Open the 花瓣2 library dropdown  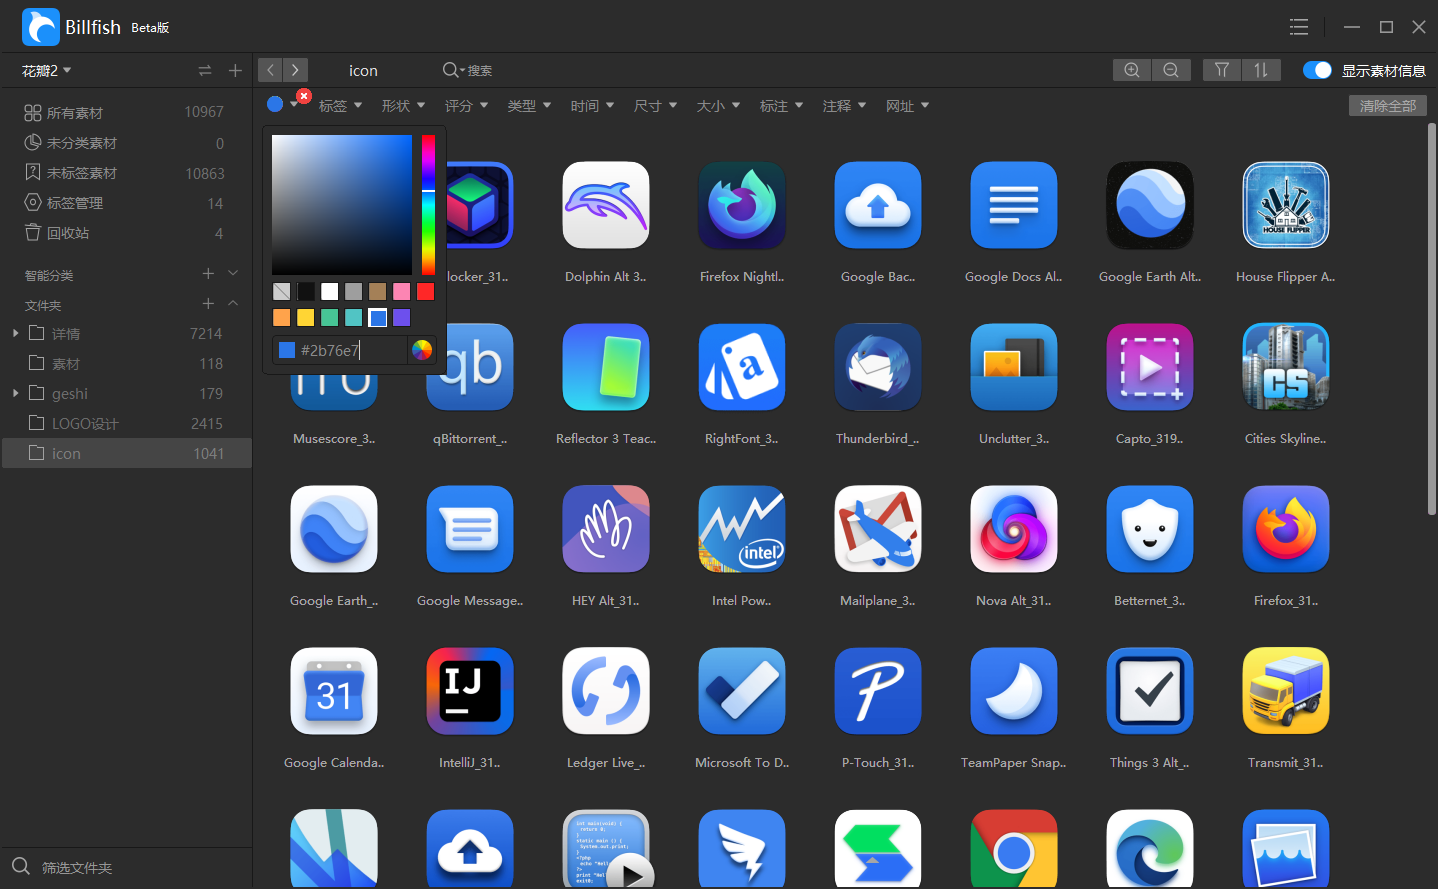[47, 71]
